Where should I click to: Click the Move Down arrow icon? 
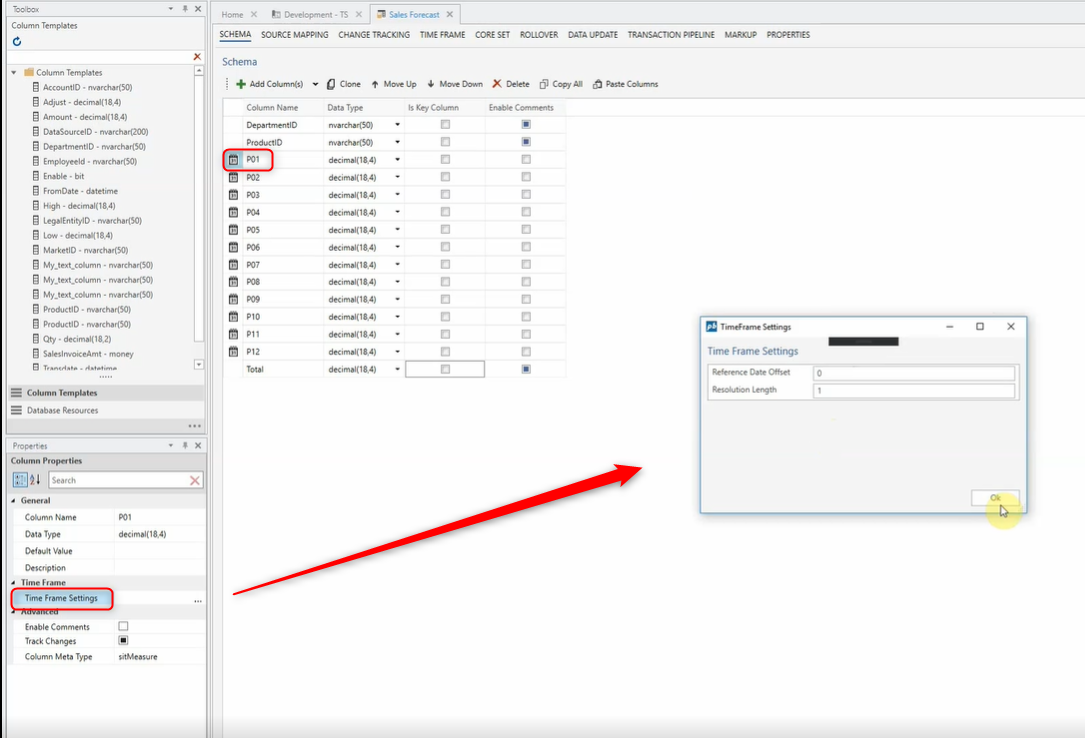click(x=432, y=84)
